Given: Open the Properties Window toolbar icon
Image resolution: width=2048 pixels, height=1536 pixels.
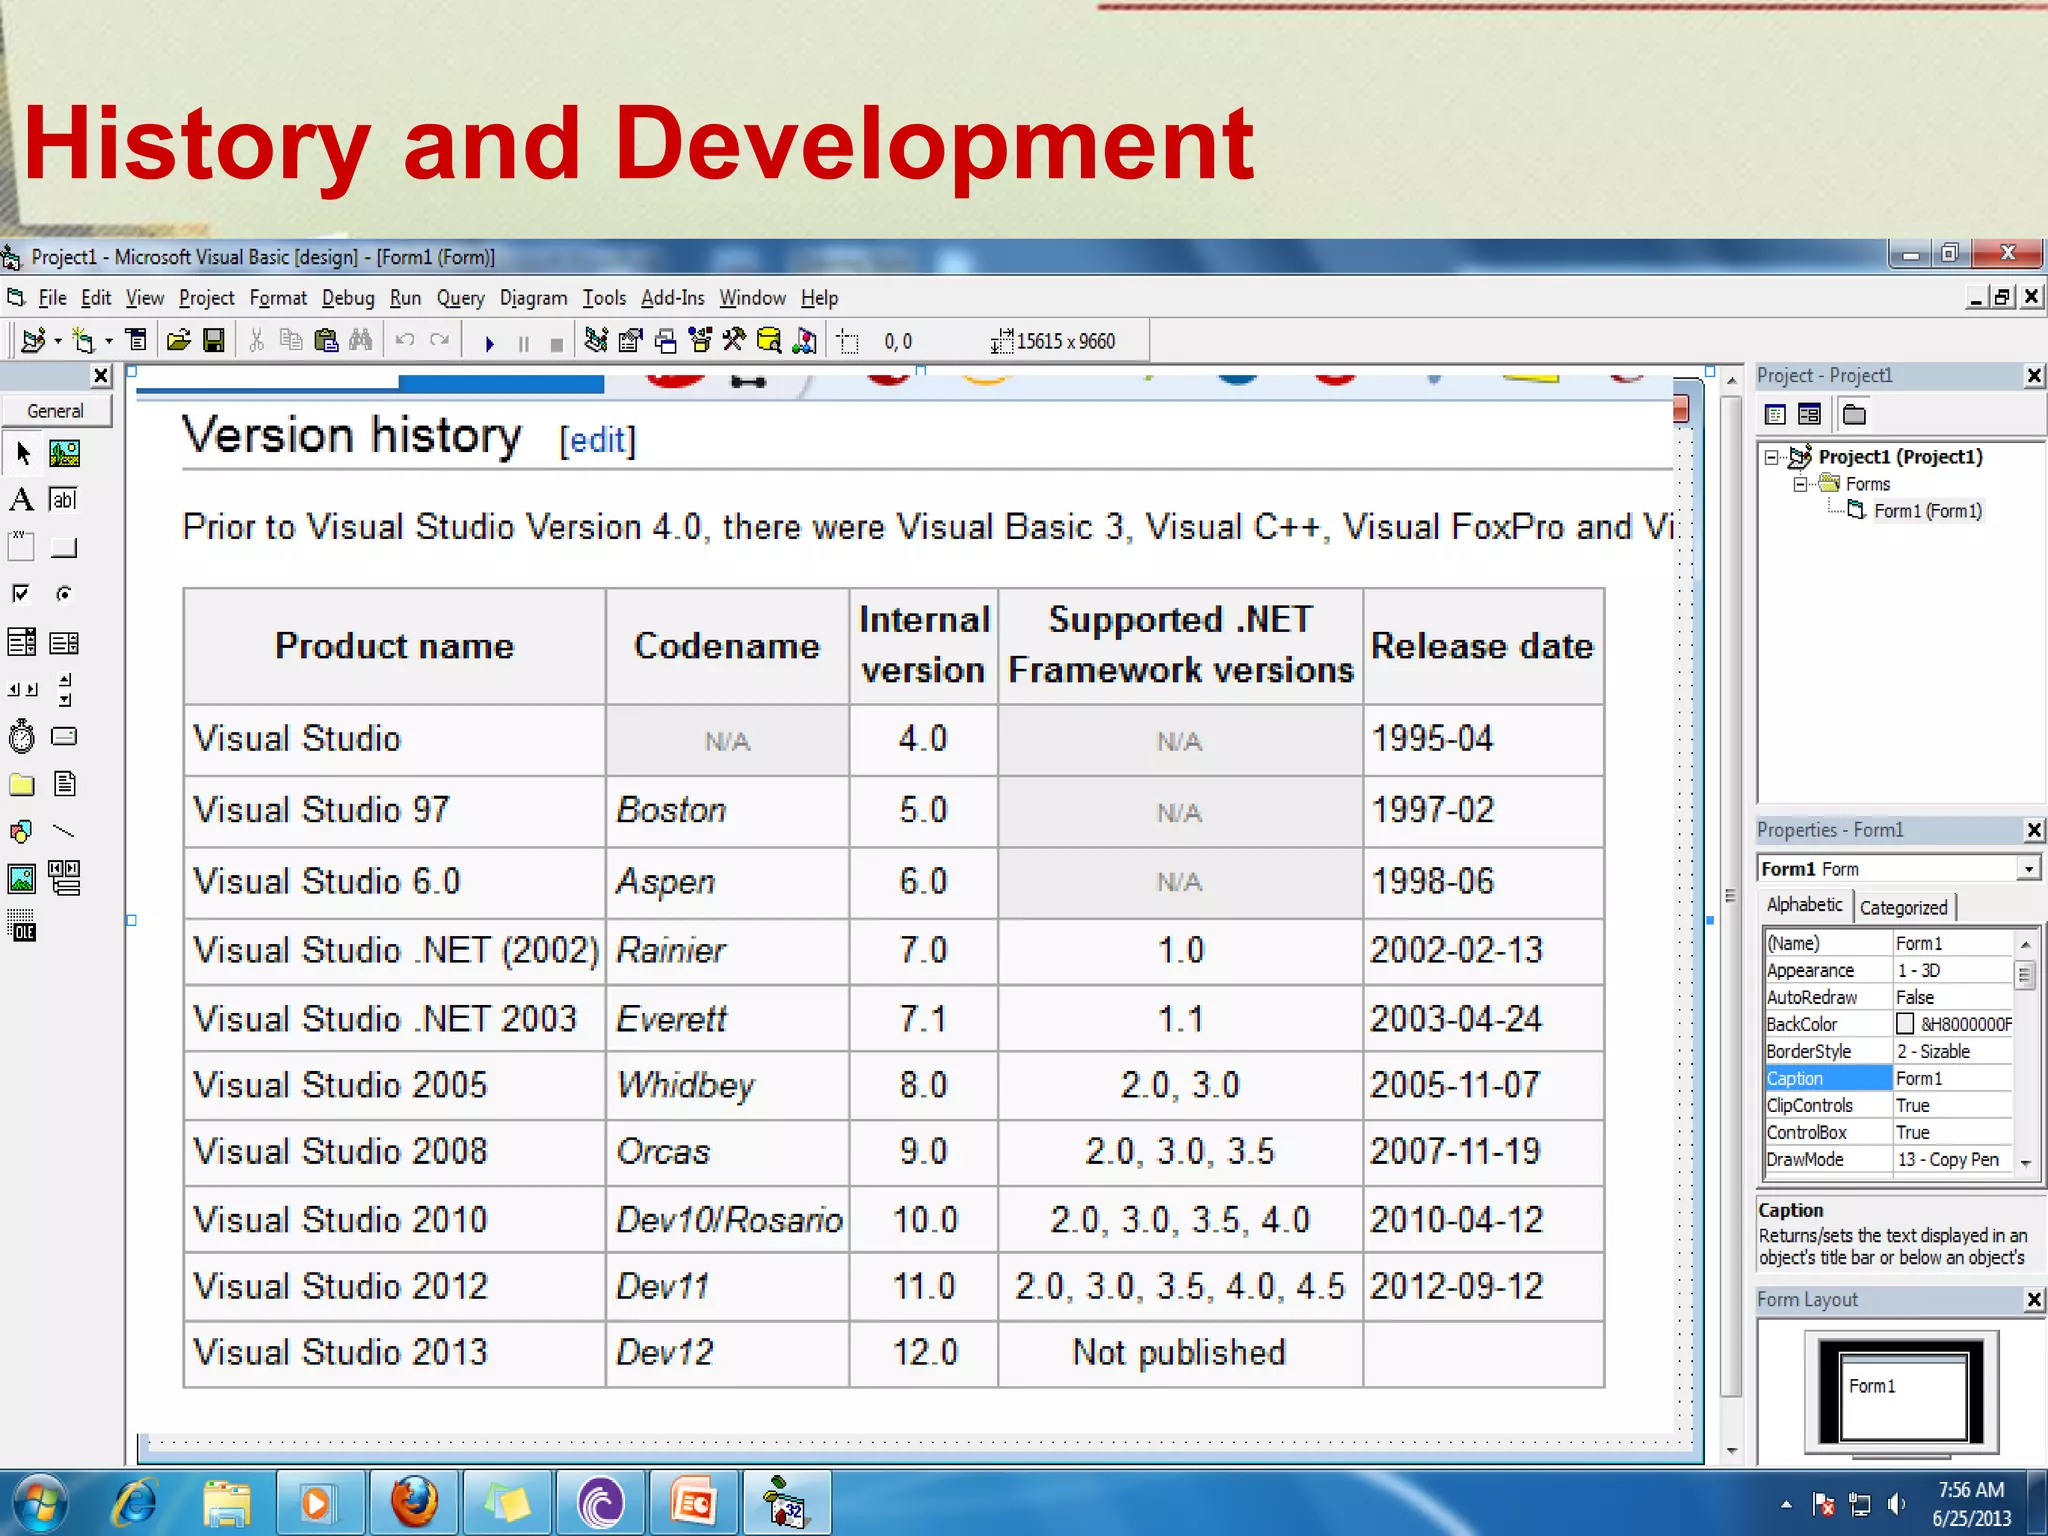Looking at the screenshot, I should [x=630, y=341].
